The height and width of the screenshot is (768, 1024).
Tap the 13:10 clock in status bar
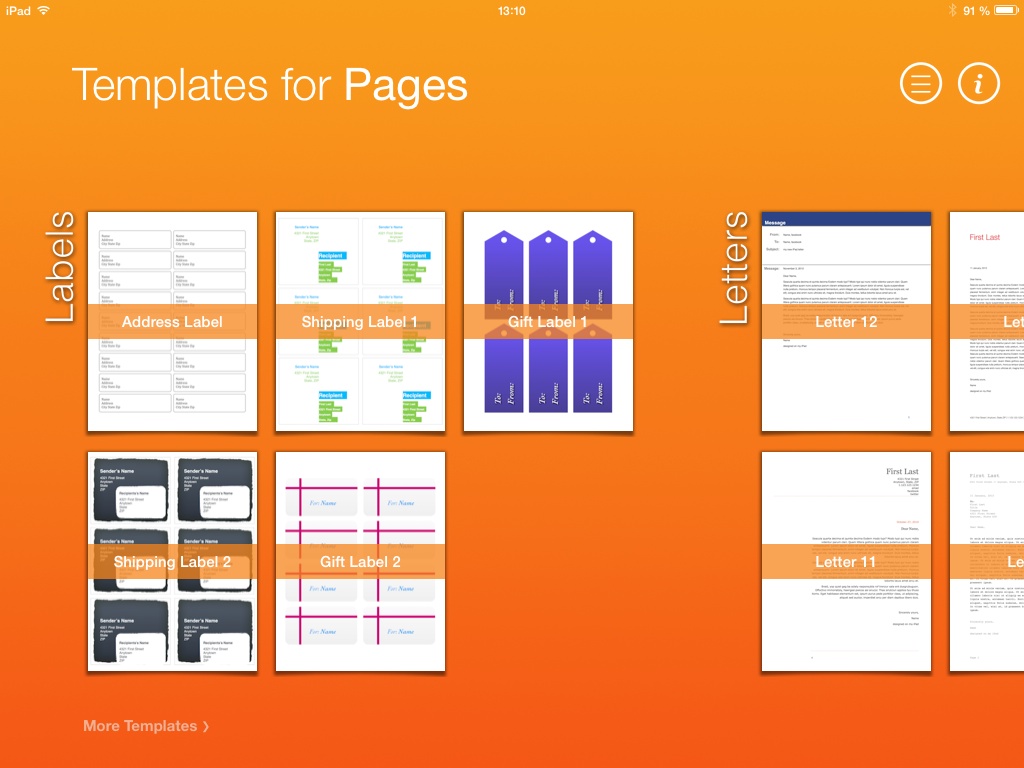[x=511, y=10]
